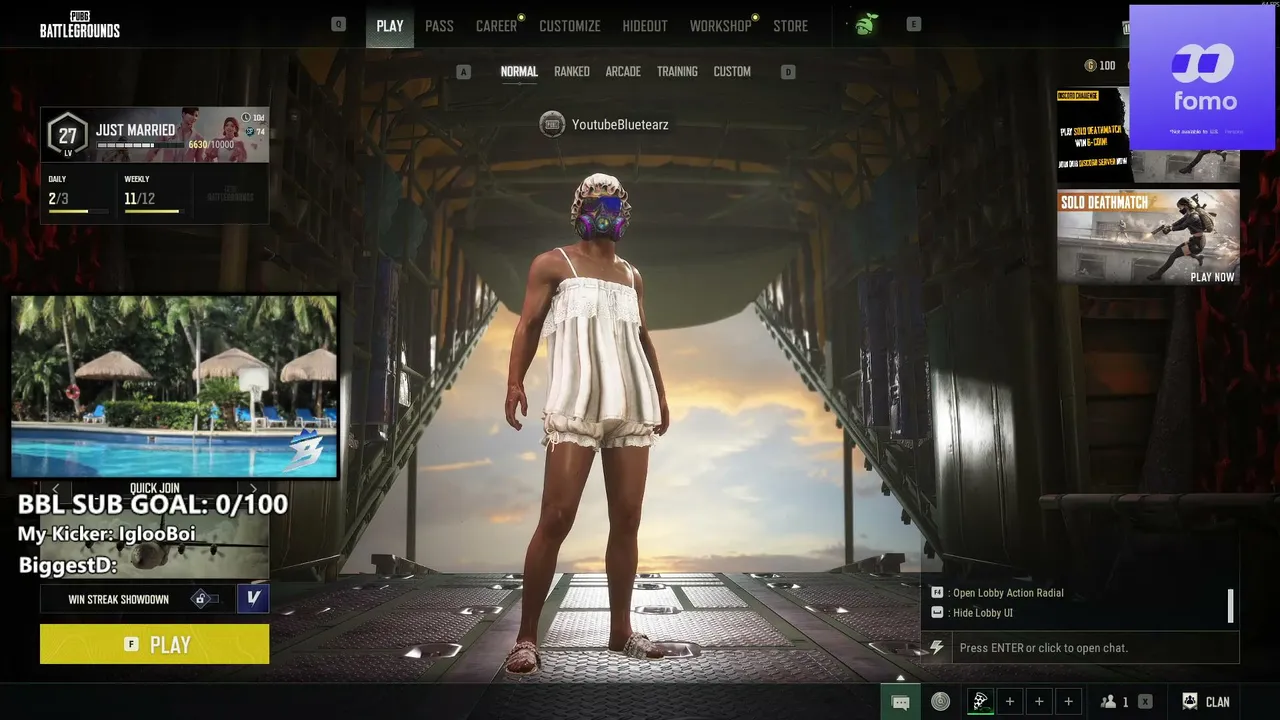Click the chat box scrollbar
Image resolution: width=1280 pixels, height=720 pixels.
[x=1230, y=605]
